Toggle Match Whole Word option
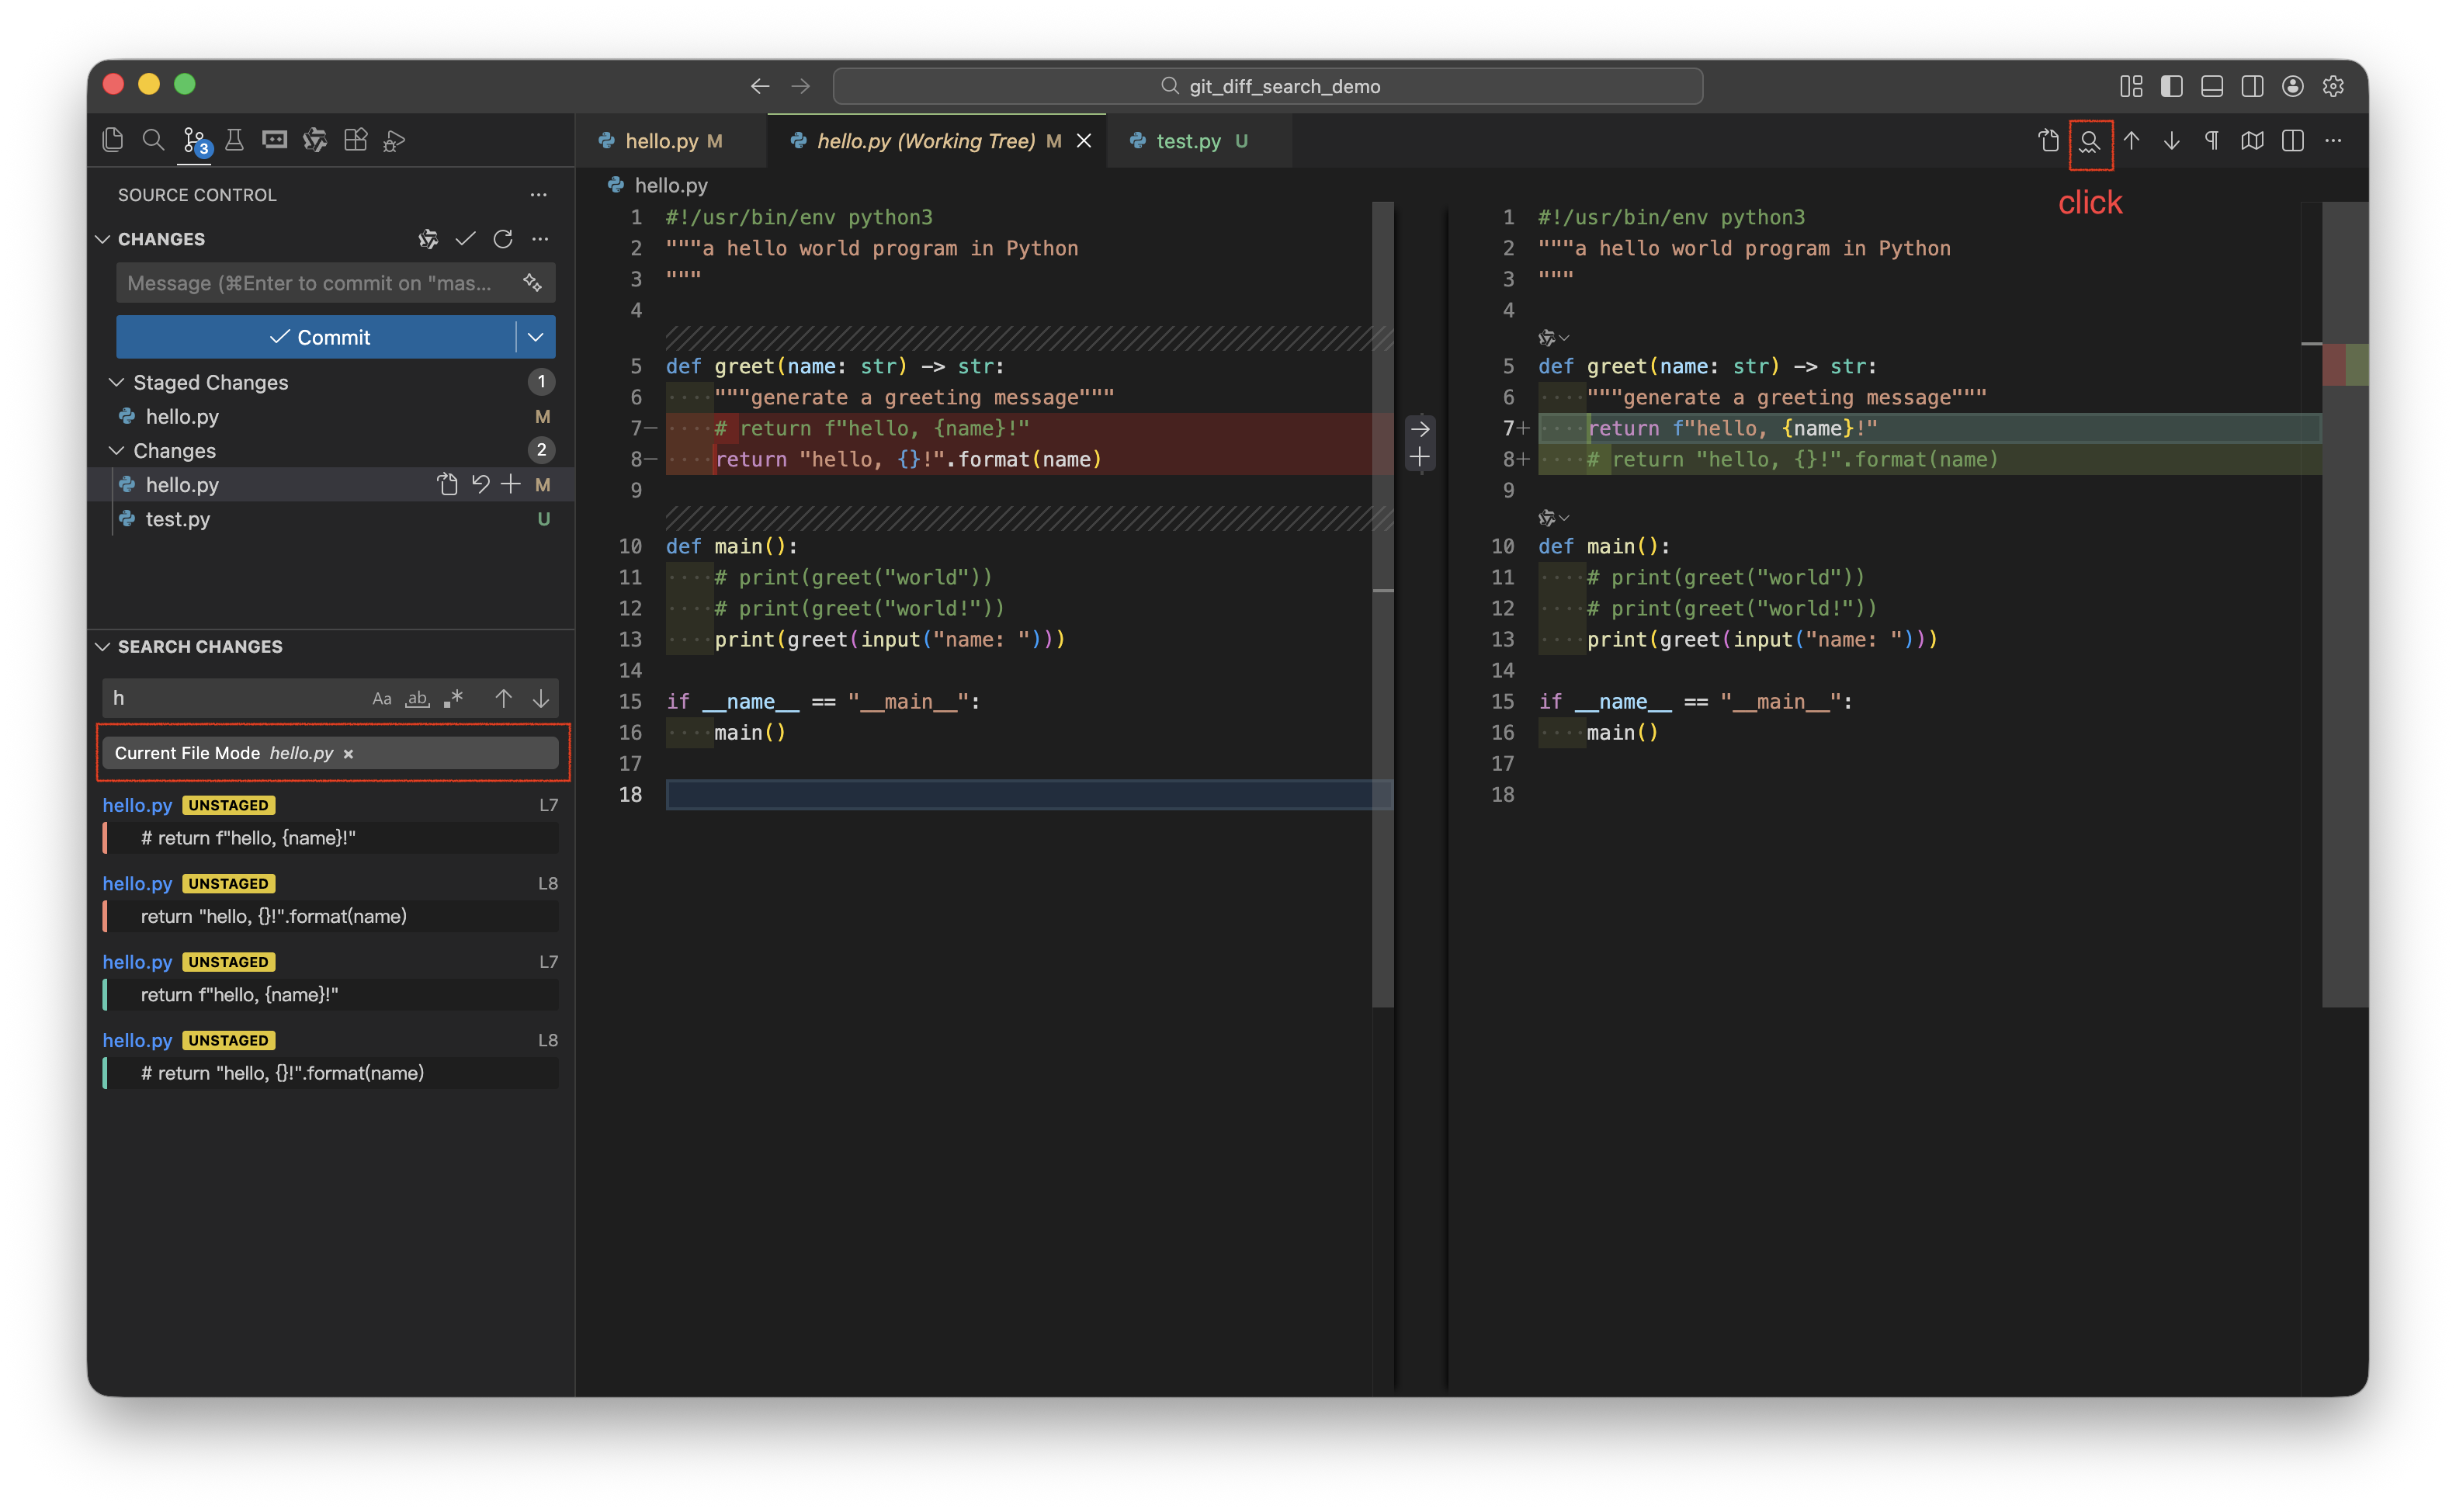 [x=417, y=699]
